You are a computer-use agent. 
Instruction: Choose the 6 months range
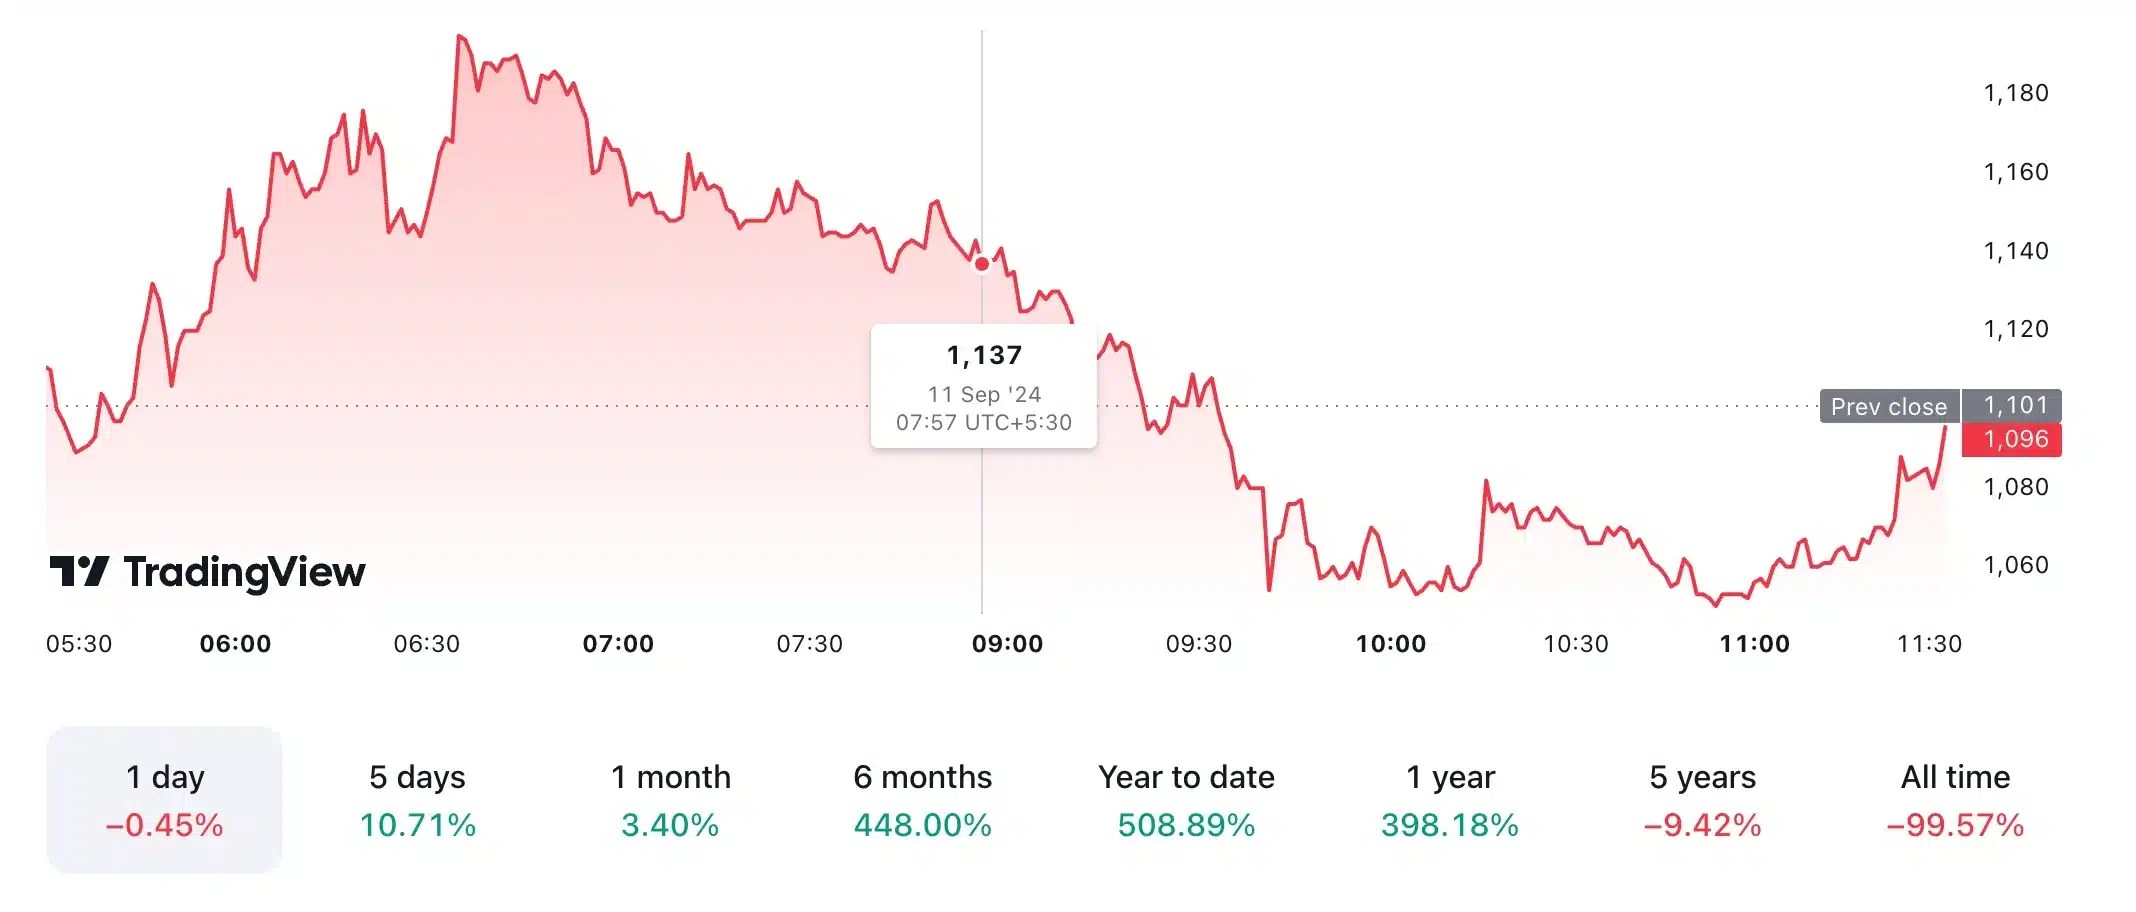(922, 800)
